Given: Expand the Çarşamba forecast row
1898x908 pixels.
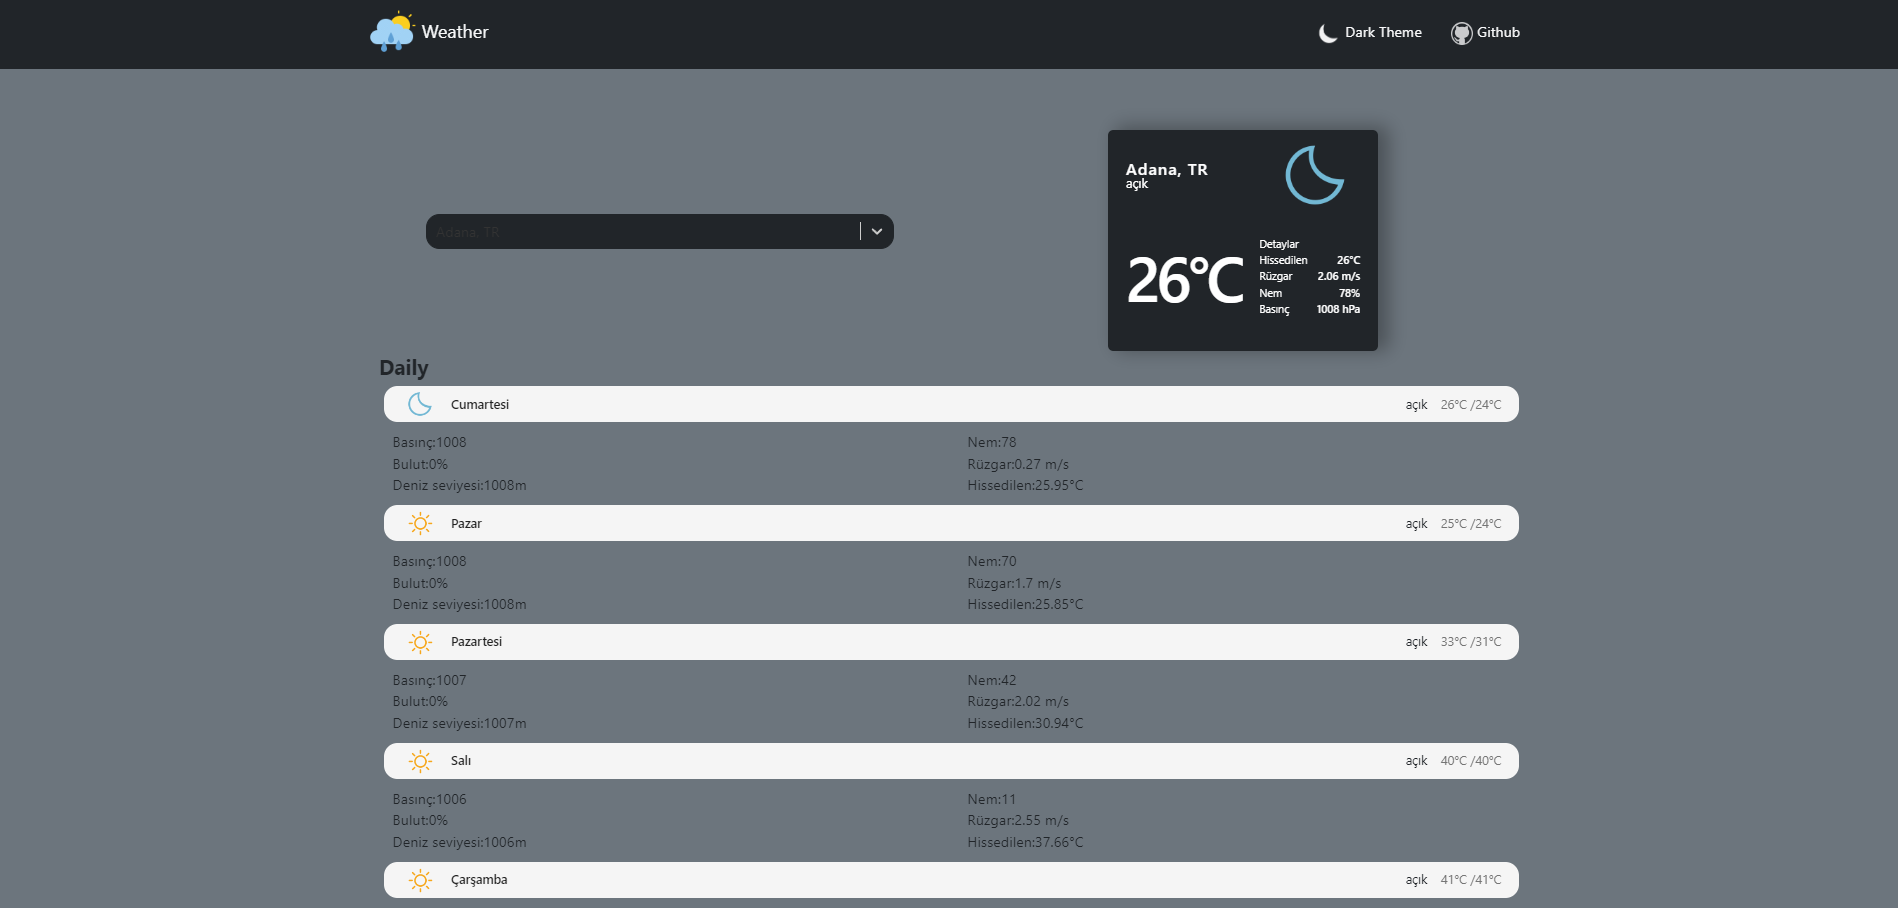Looking at the screenshot, I should pyautogui.click(x=951, y=880).
